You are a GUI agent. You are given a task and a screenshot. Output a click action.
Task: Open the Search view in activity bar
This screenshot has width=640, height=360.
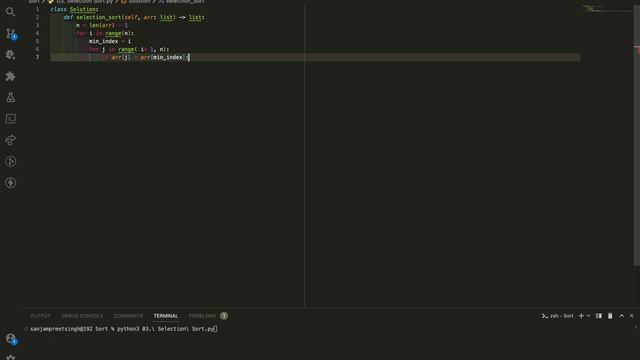click(10, 12)
